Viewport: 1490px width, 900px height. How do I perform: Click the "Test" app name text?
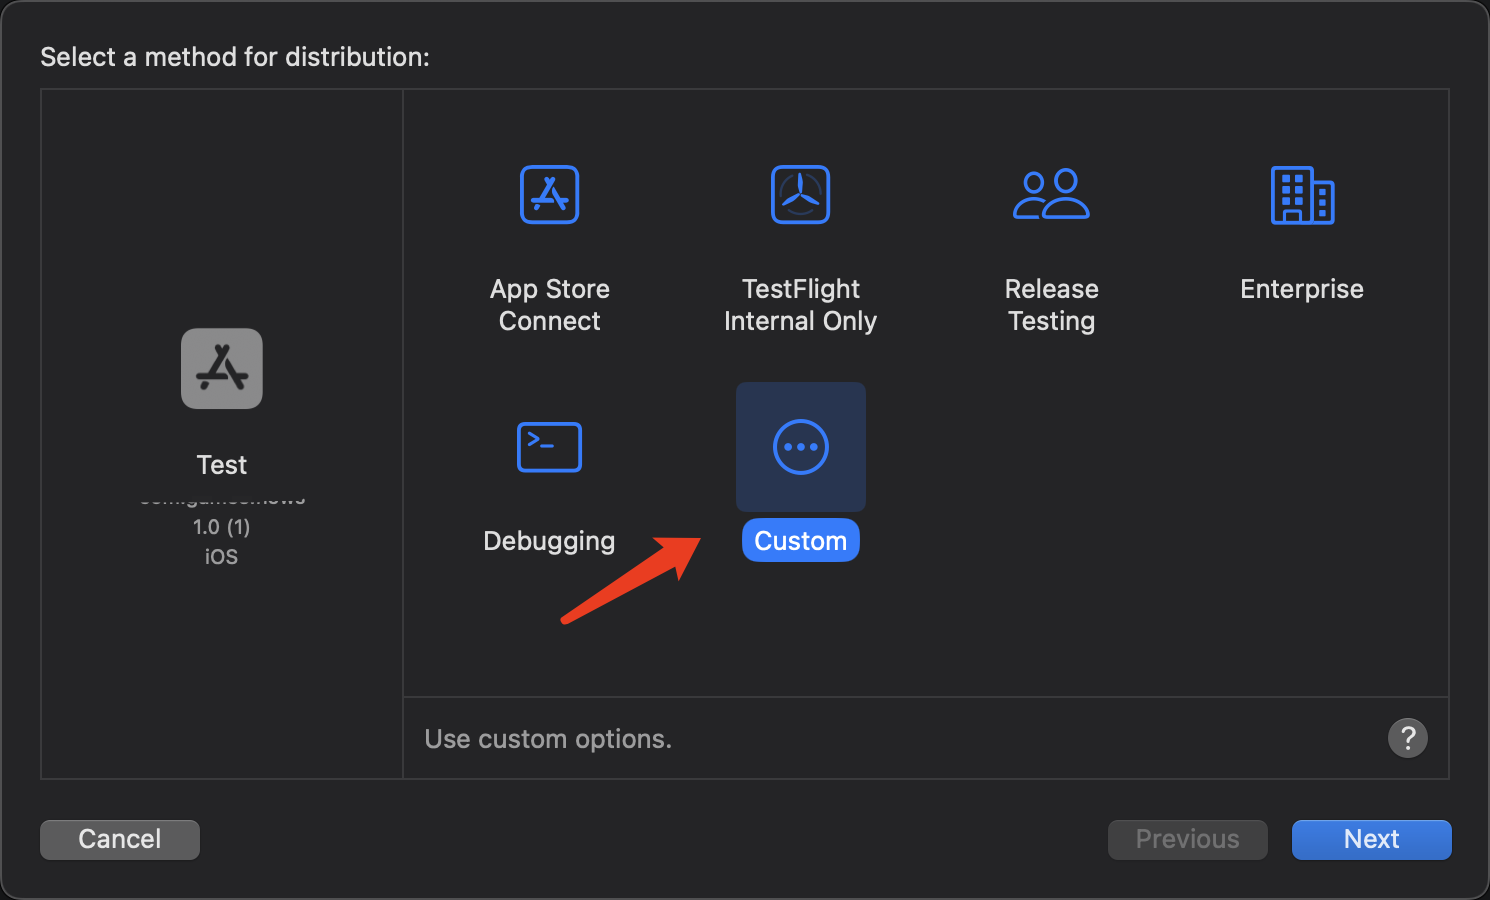coord(222,465)
